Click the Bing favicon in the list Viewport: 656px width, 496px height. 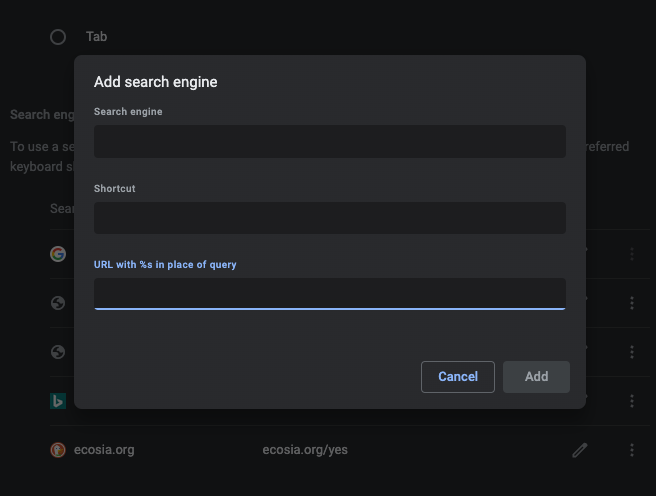(x=58, y=401)
